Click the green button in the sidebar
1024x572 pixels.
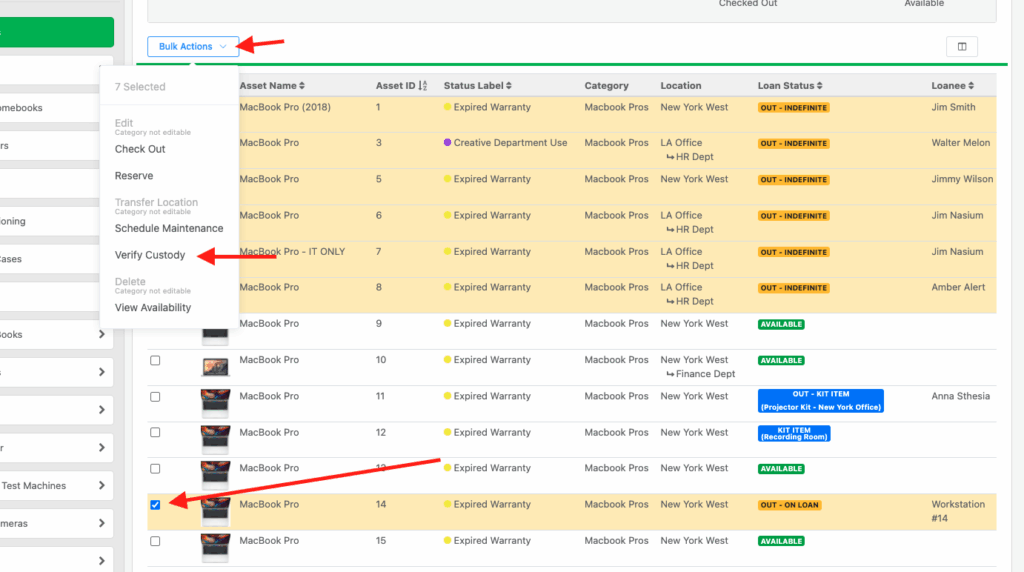[x=57, y=32]
